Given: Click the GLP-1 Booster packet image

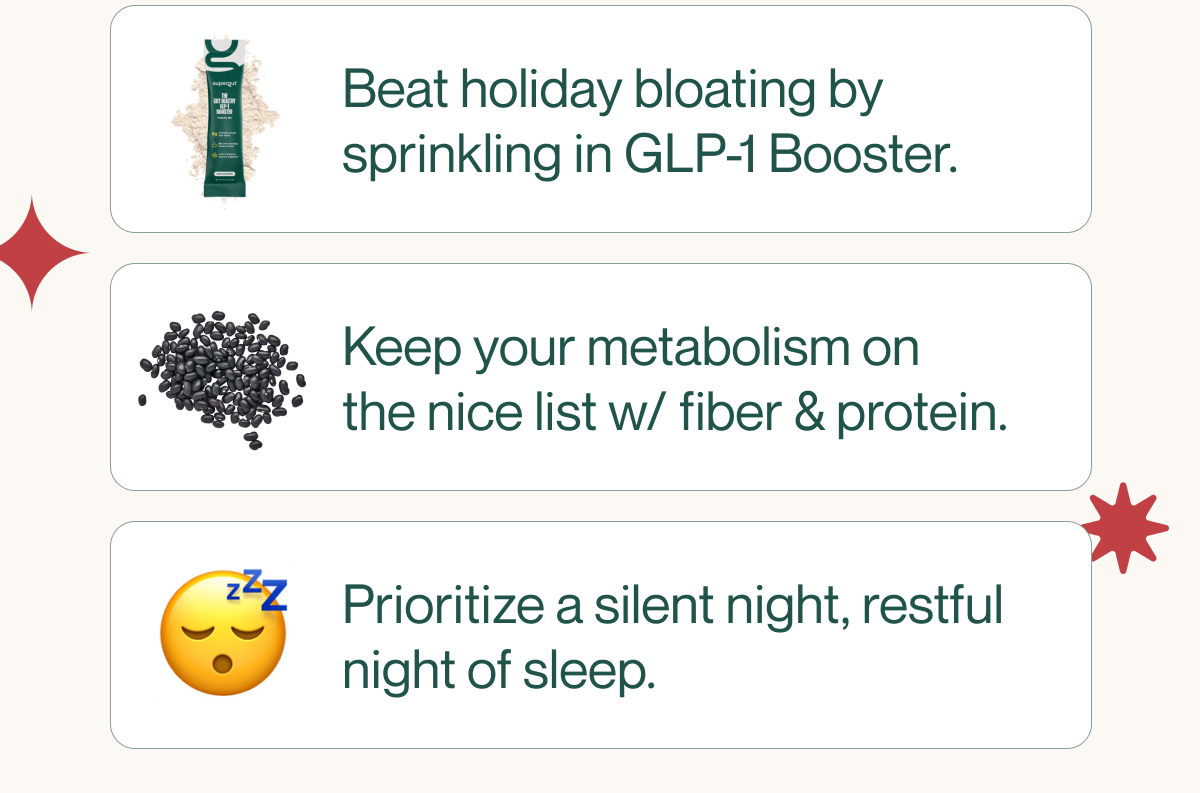Looking at the screenshot, I should click(x=224, y=118).
